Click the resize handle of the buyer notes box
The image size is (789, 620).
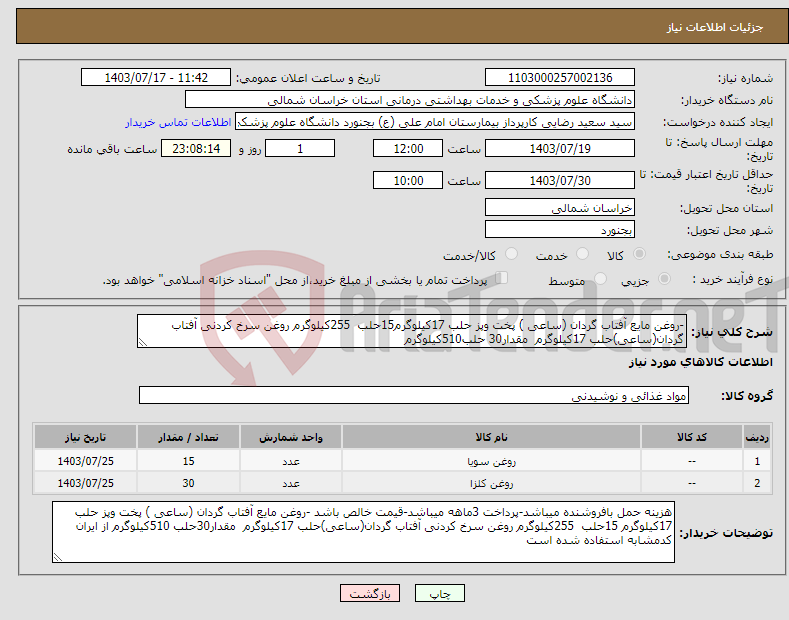[x=58, y=557]
